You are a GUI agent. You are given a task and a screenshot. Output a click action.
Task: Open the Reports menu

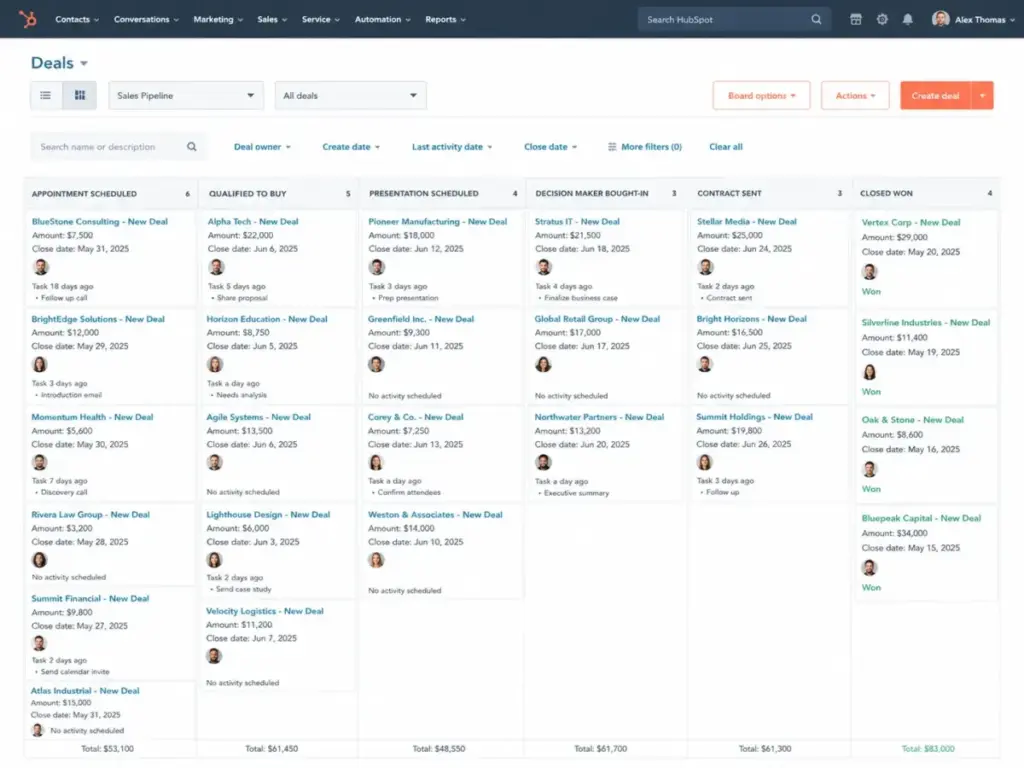click(x=445, y=20)
